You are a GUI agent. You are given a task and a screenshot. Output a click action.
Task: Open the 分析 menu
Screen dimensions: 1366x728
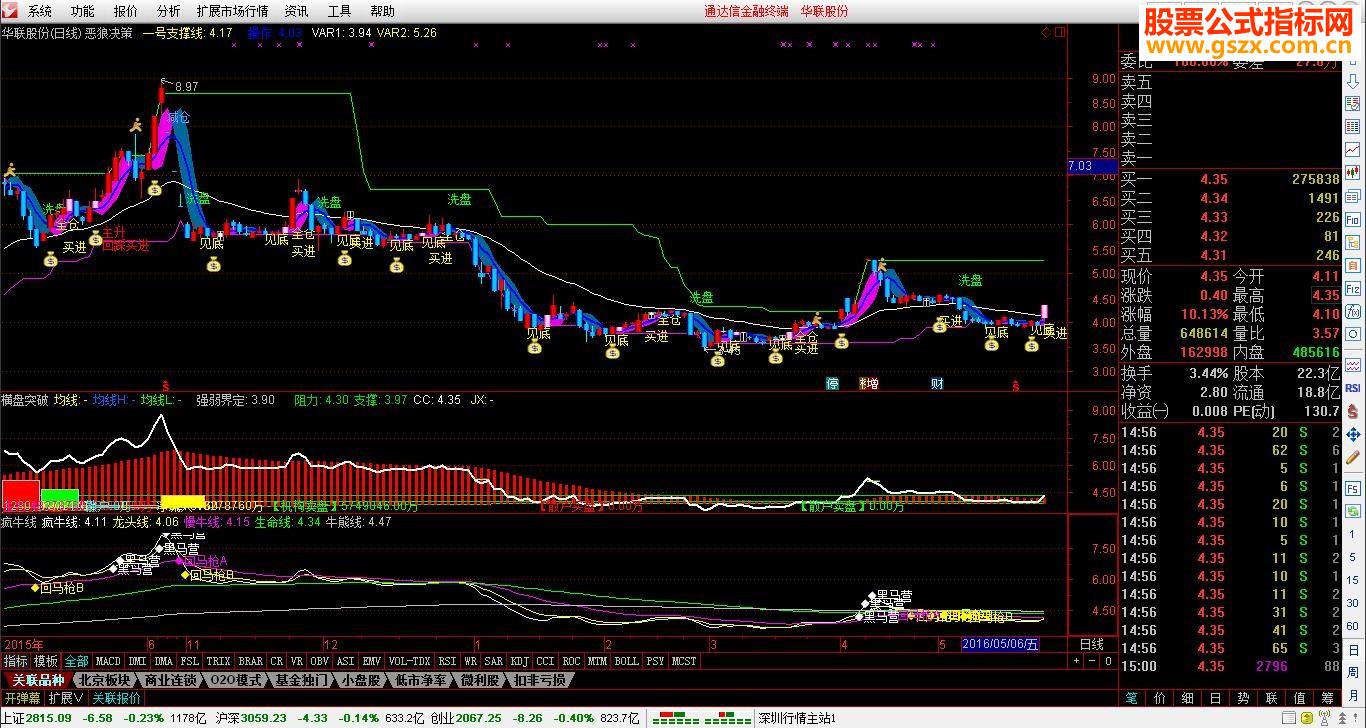coord(169,11)
